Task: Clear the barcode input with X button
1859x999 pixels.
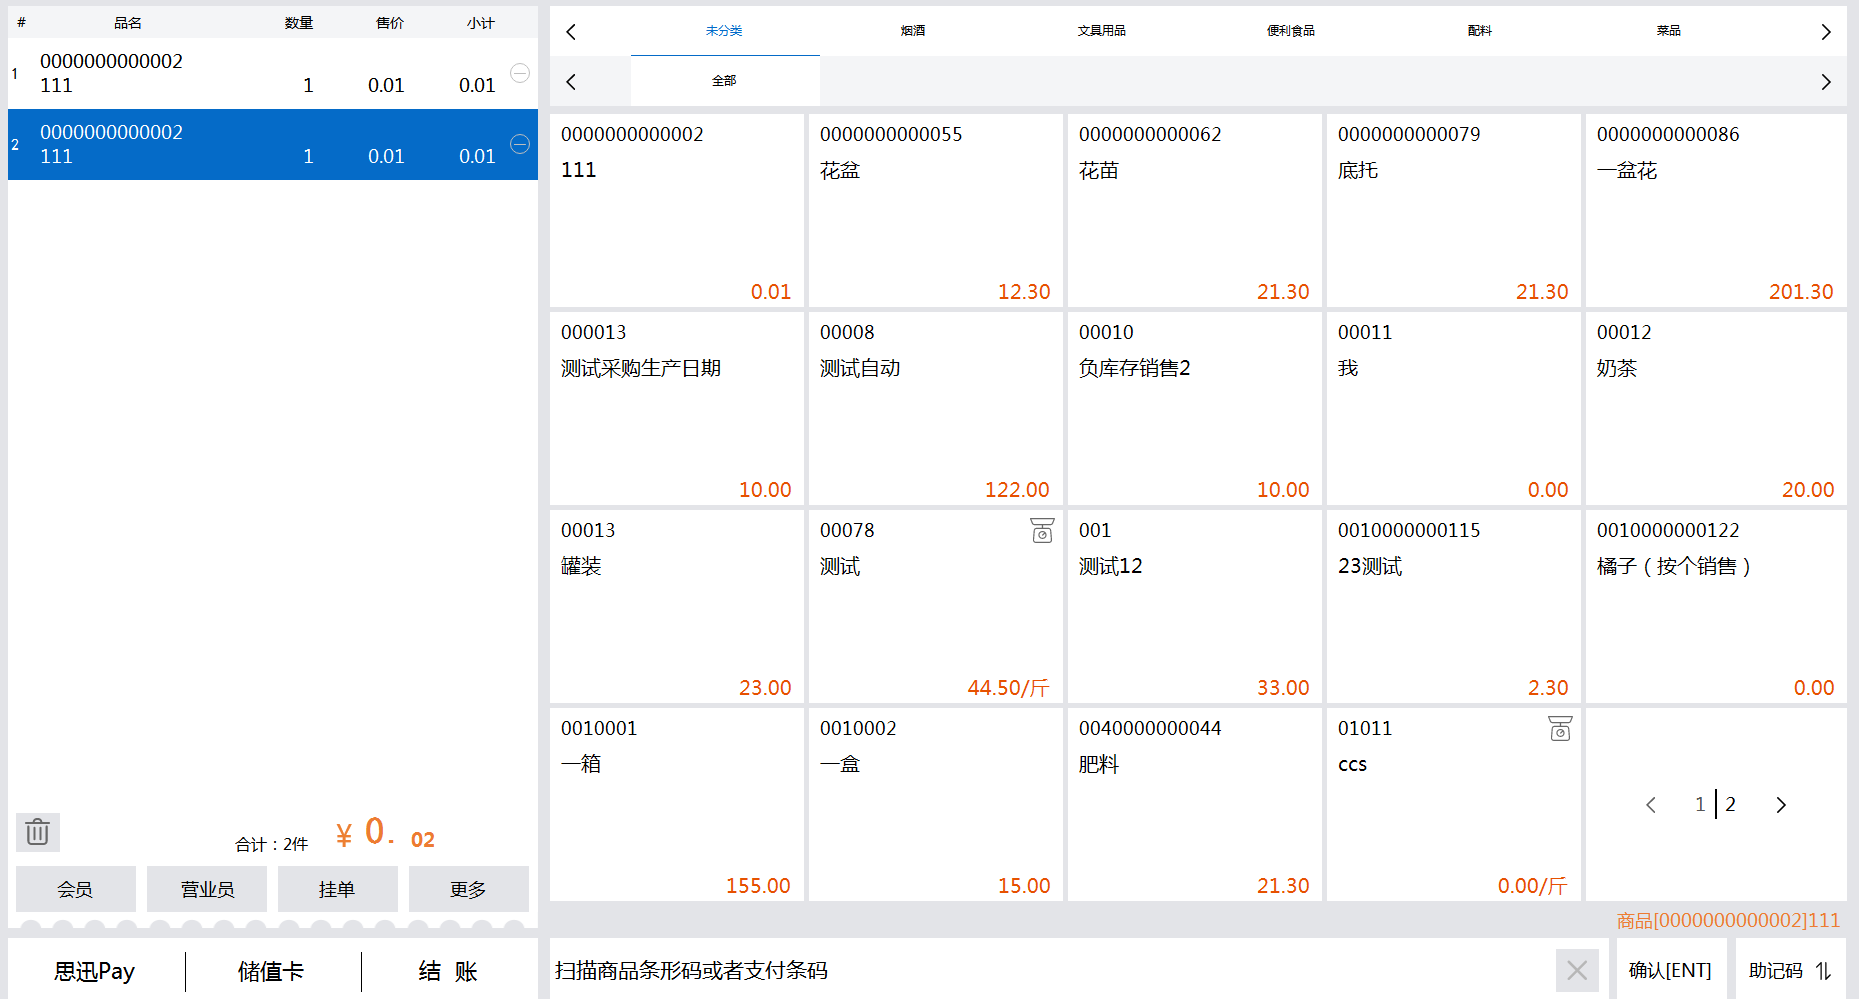Action: (1577, 970)
